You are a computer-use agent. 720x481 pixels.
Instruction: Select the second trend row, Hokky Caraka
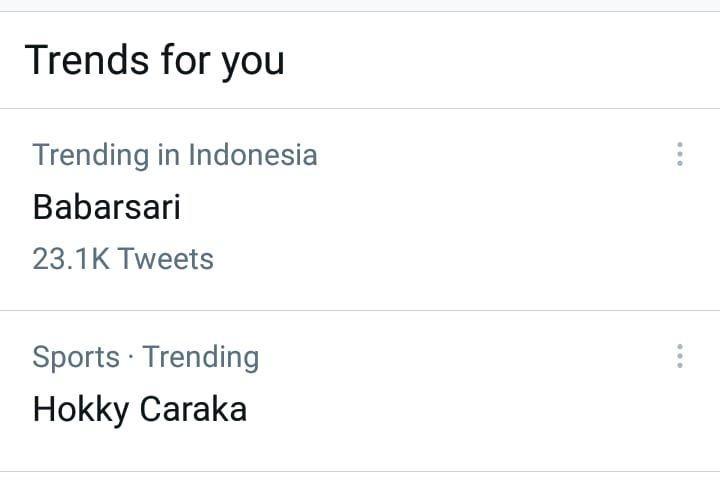click(360, 391)
